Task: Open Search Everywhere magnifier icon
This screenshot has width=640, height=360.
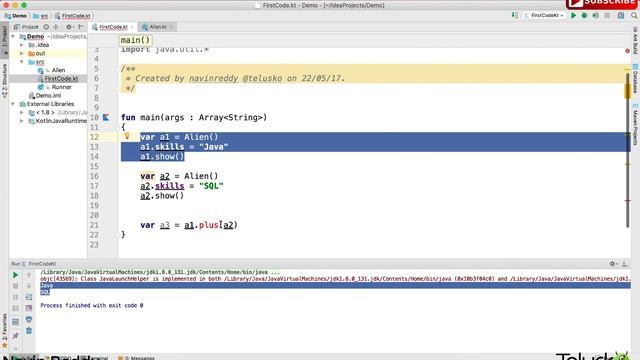Action: coord(634,16)
